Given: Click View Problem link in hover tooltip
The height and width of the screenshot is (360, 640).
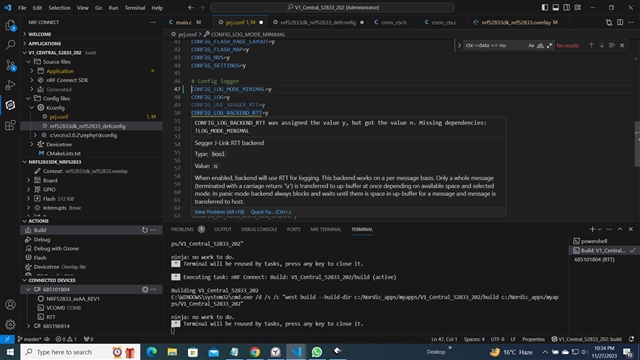Looking at the screenshot, I should pos(219,212).
